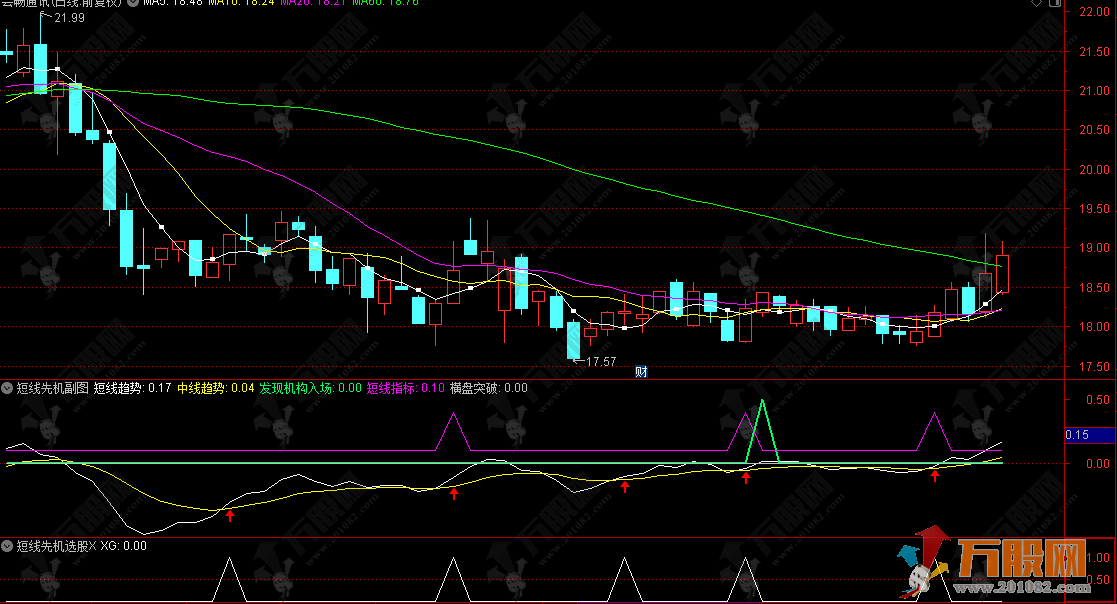The height and width of the screenshot is (604, 1117).
Task: Click the last red arrow signal in sub-chart
Action: click(x=935, y=476)
